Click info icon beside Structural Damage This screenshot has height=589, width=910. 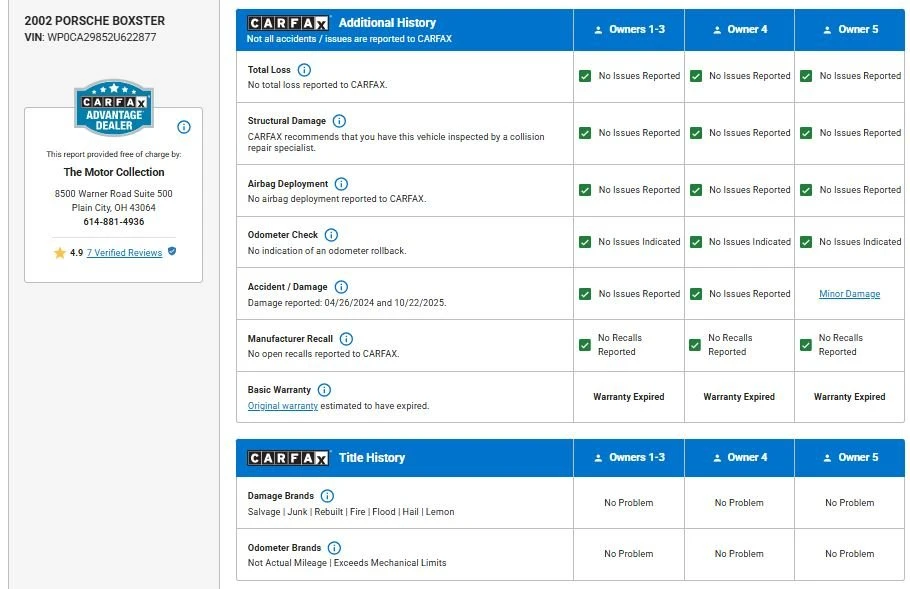[339, 121]
